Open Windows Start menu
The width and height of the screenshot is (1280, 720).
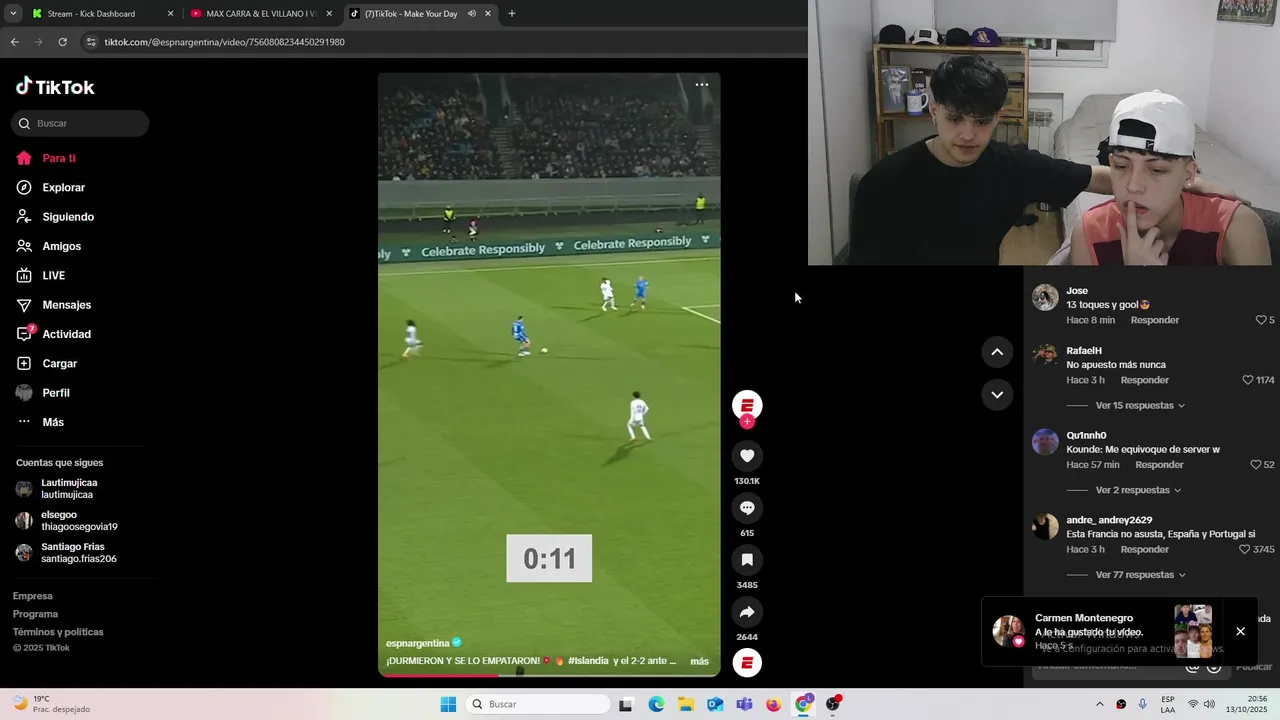(448, 704)
